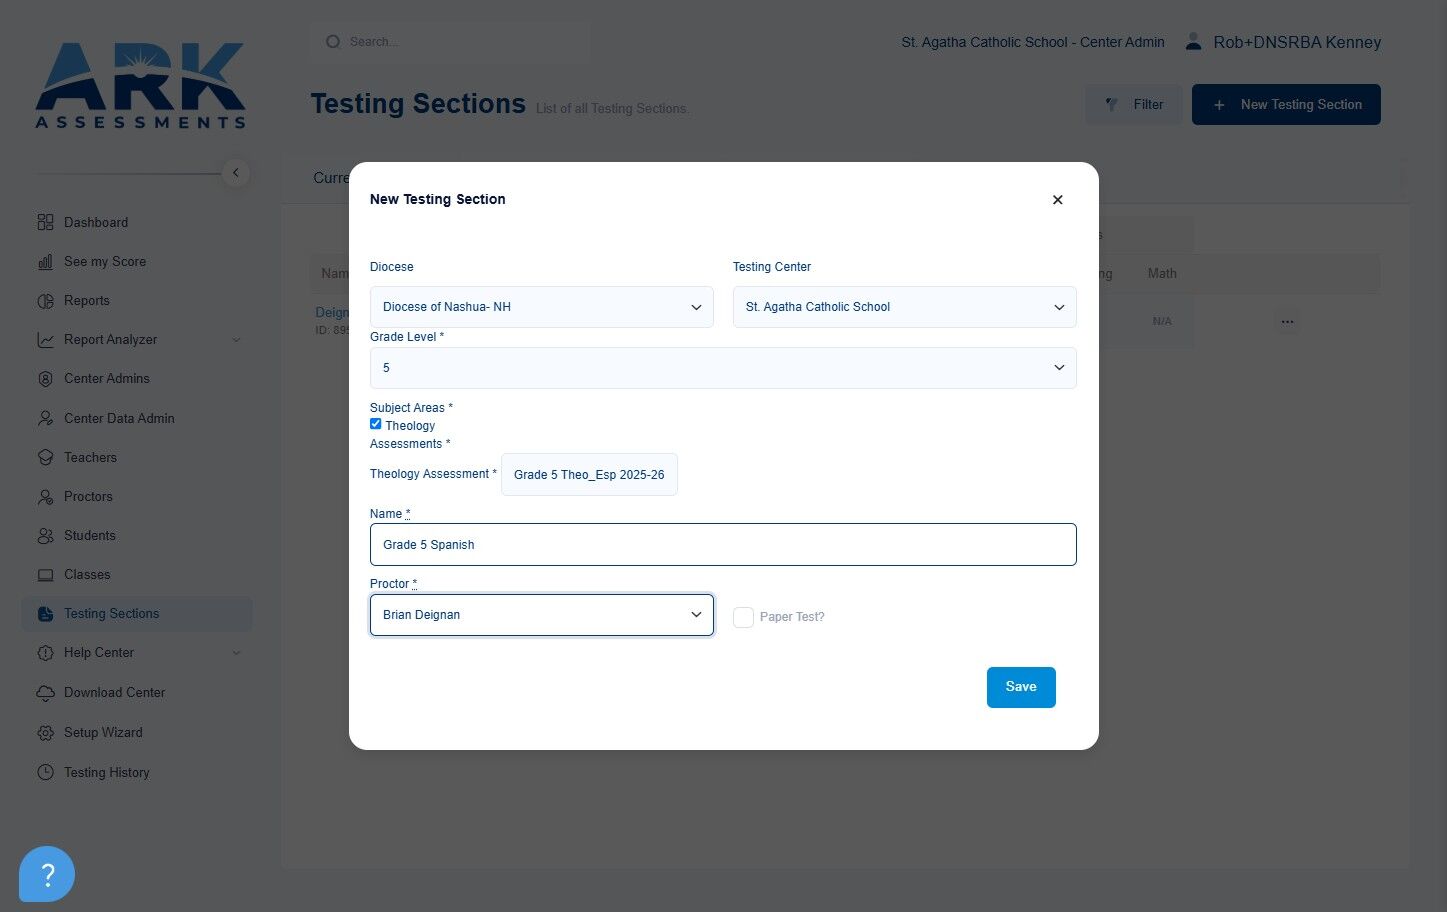Collapse sidebar with the left chevron button
The width and height of the screenshot is (1447, 912).
235,173
